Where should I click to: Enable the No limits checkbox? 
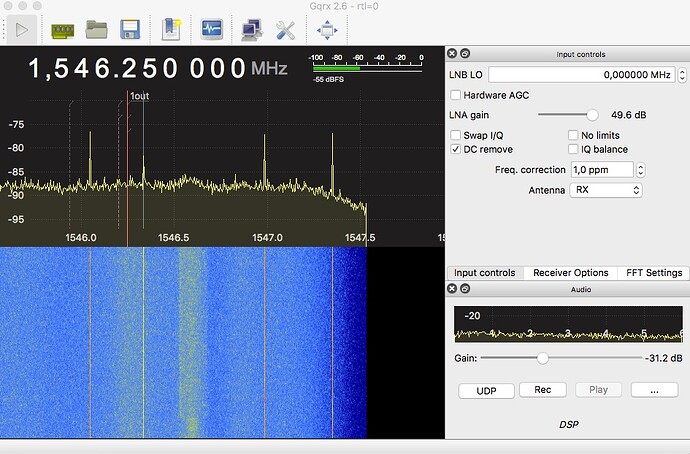pyautogui.click(x=573, y=135)
